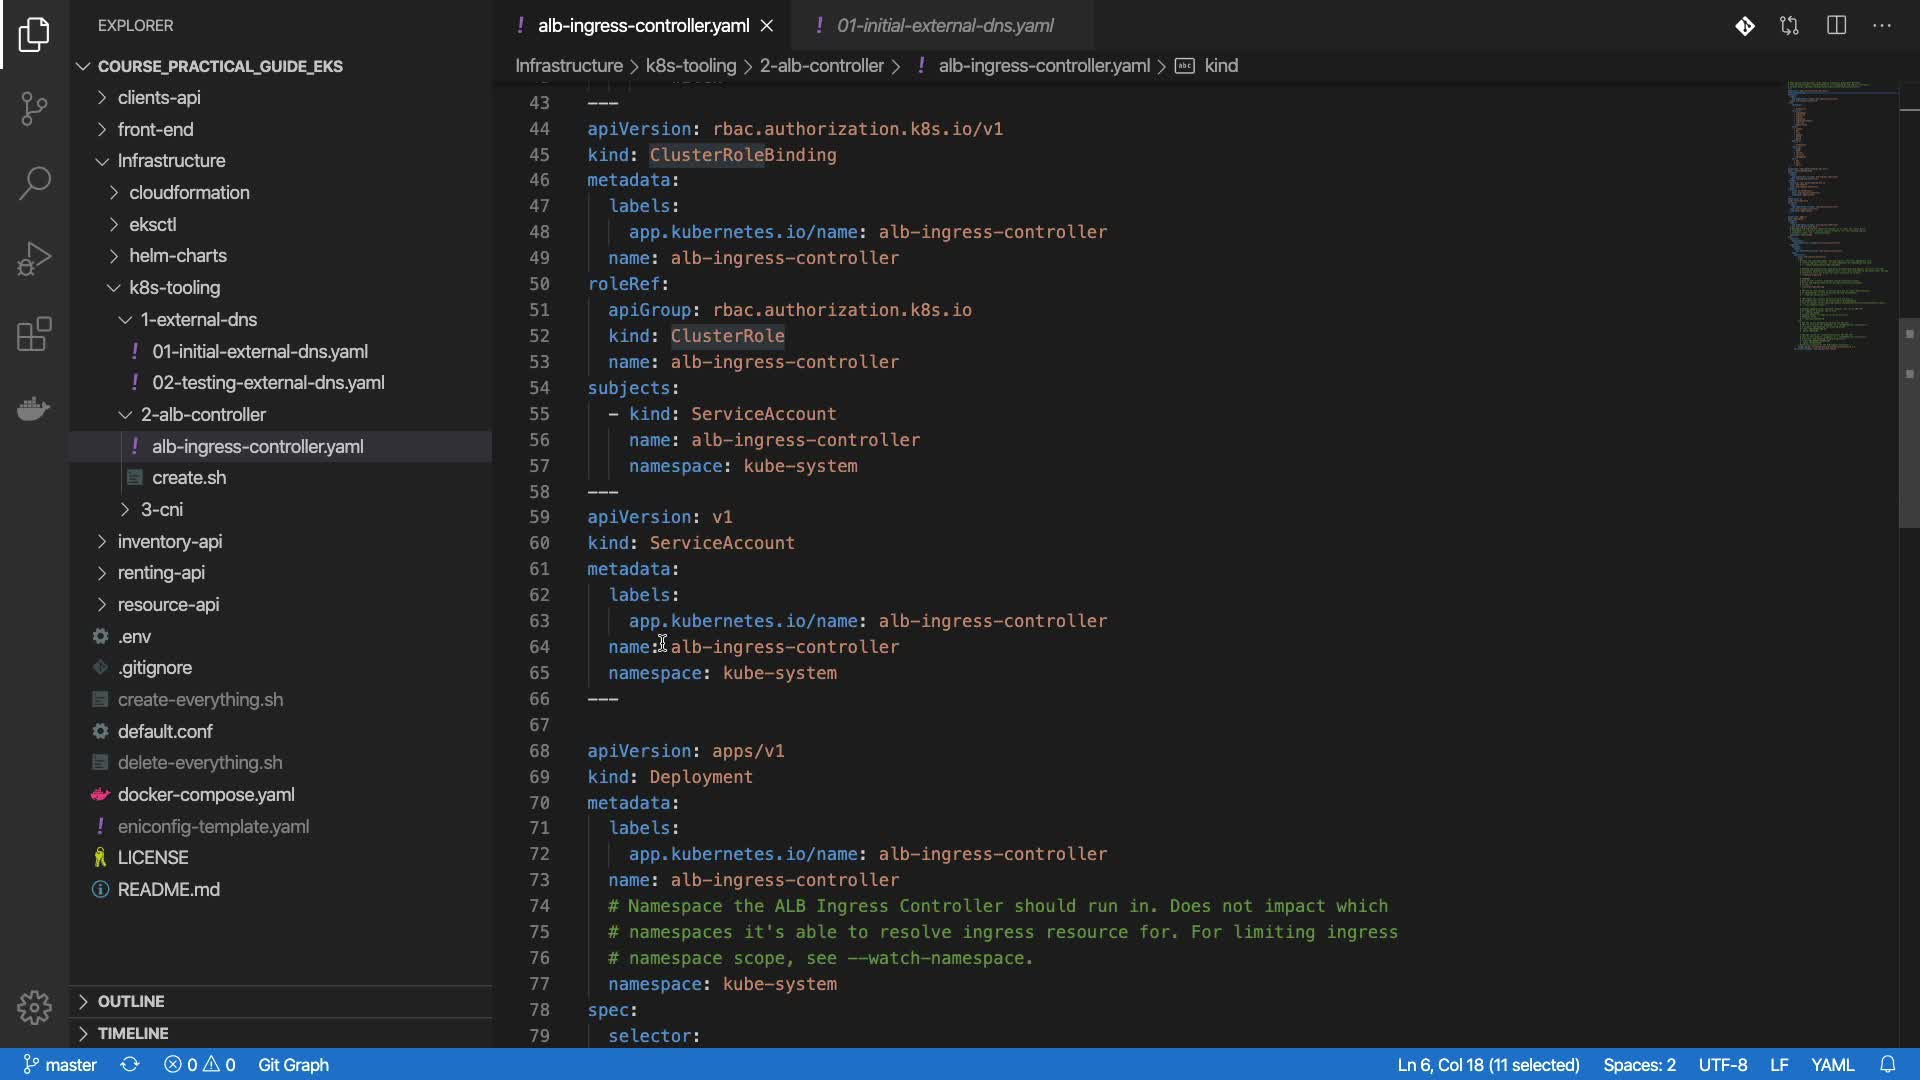Viewport: 1920px width, 1080px height.
Task: Open the Source Control view
Action: coord(34,108)
